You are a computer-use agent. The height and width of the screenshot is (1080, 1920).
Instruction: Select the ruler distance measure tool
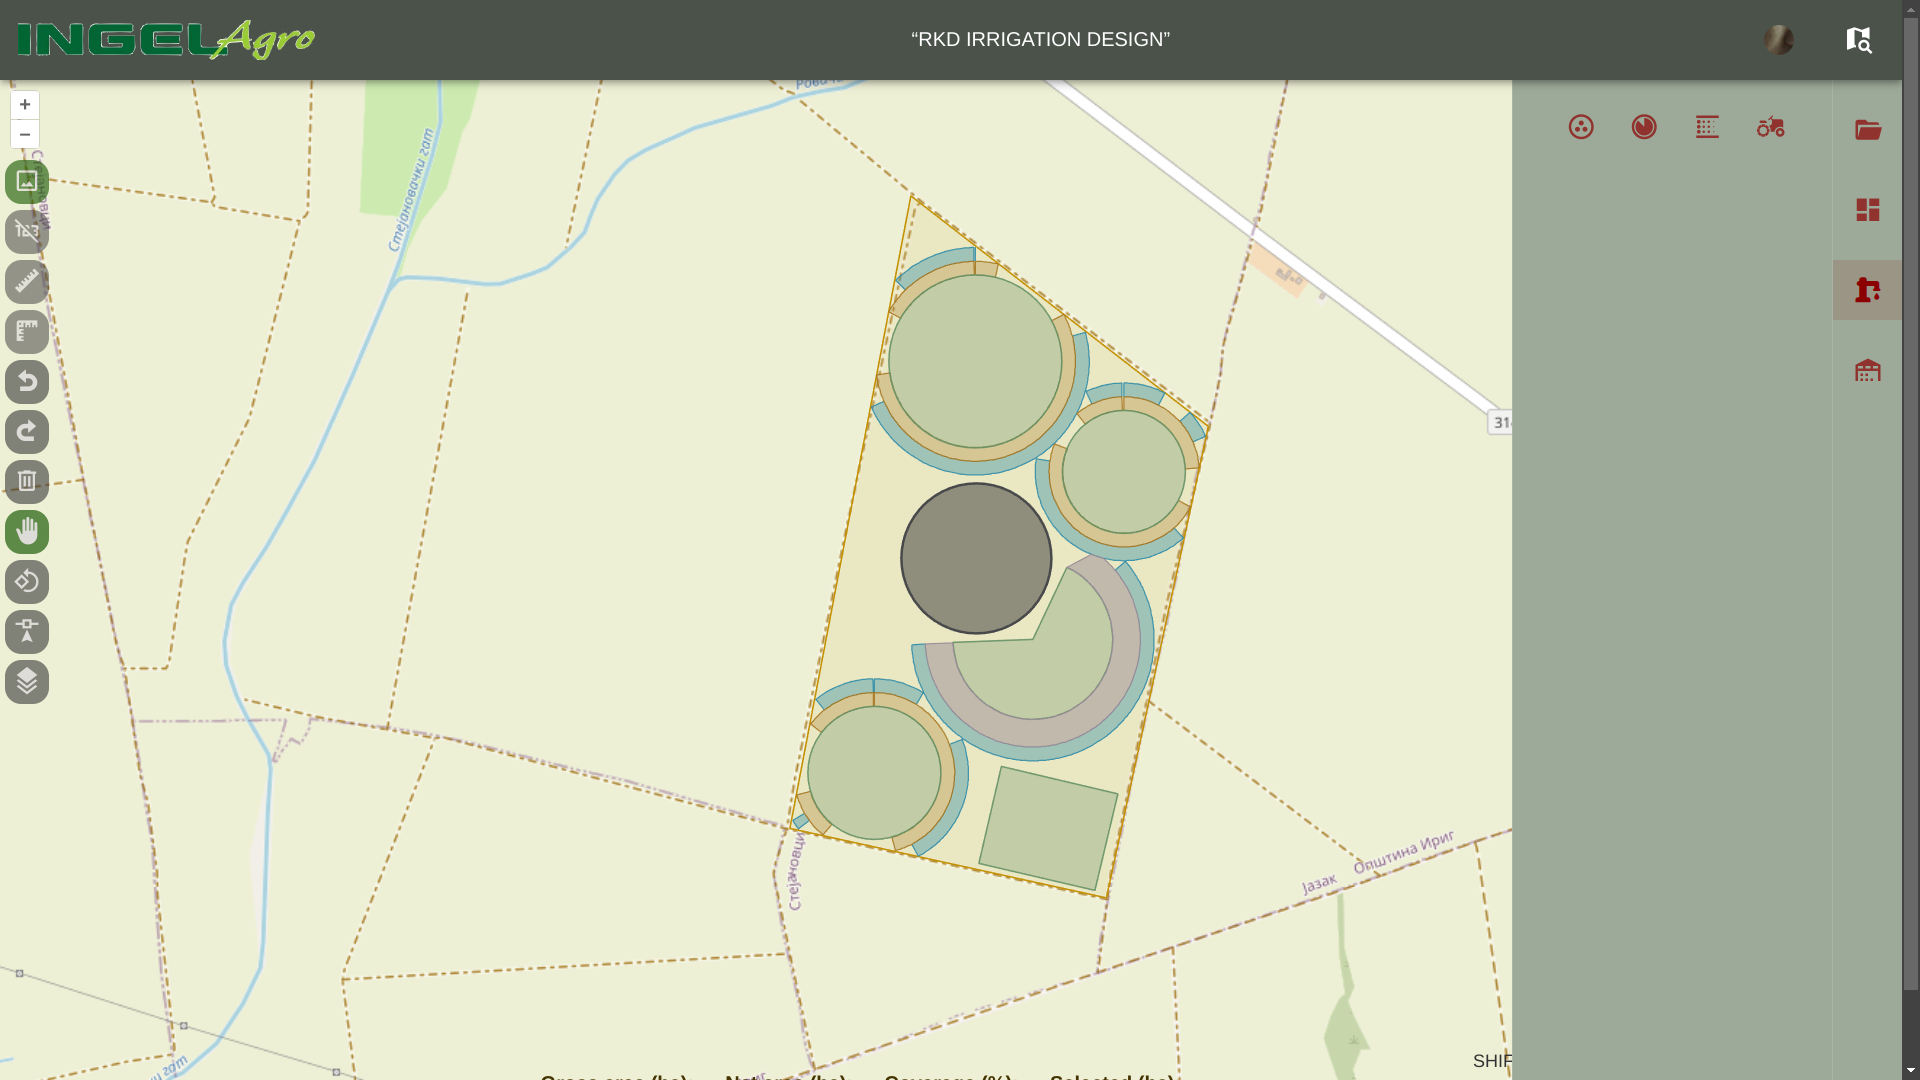point(27,282)
